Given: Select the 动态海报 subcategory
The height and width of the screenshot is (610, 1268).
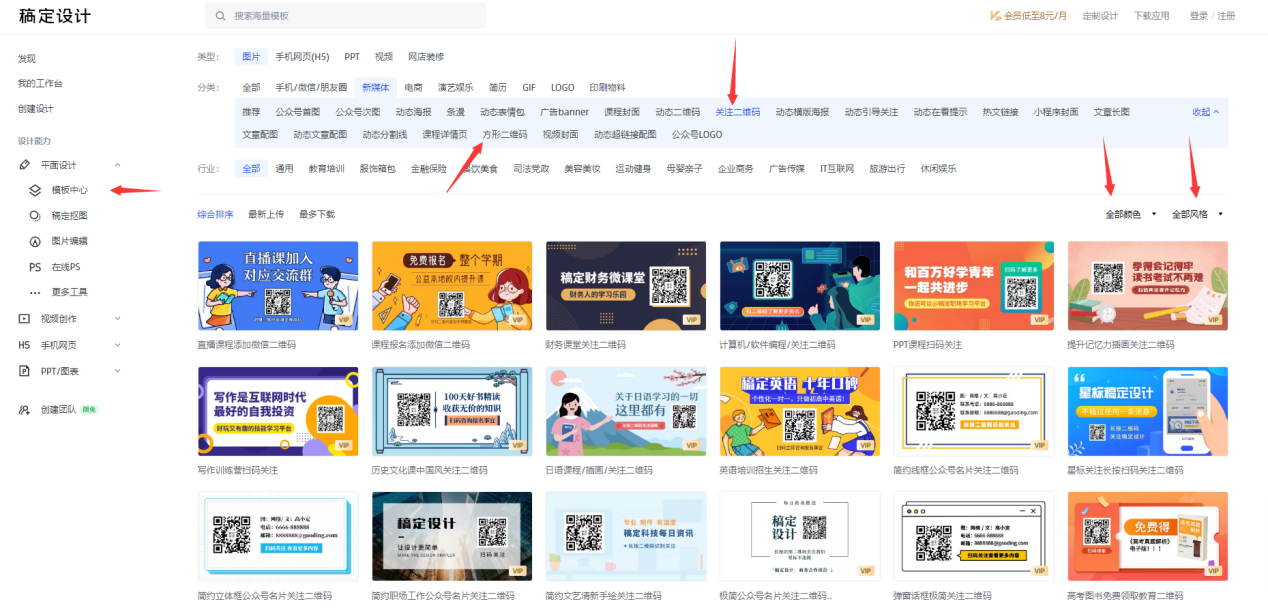Looking at the screenshot, I should pos(413,112).
